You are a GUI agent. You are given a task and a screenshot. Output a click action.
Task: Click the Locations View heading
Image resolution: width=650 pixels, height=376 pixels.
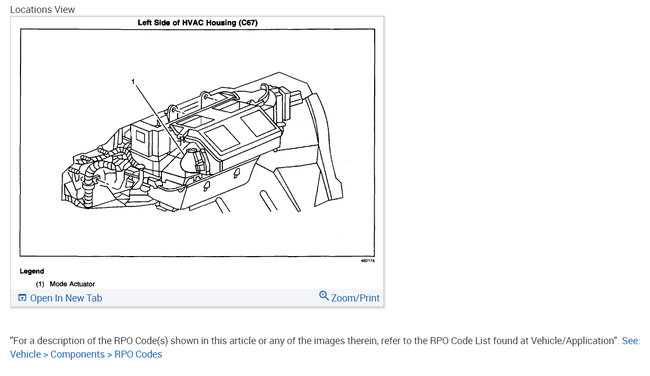pyautogui.click(x=42, y=10)
